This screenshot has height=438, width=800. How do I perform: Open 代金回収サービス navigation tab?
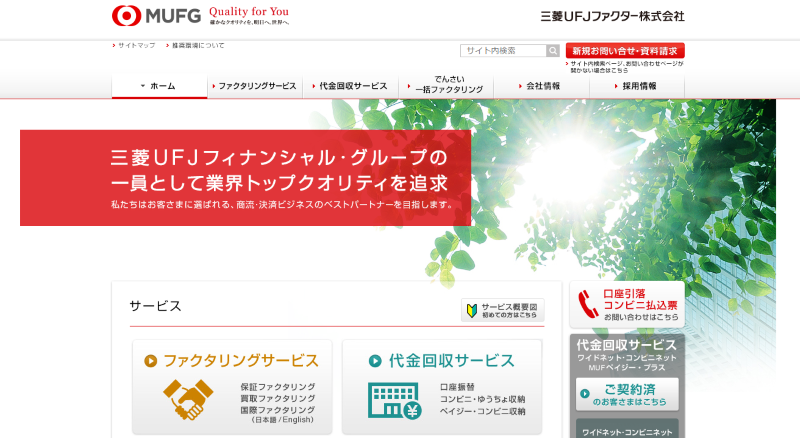(351, 86)
